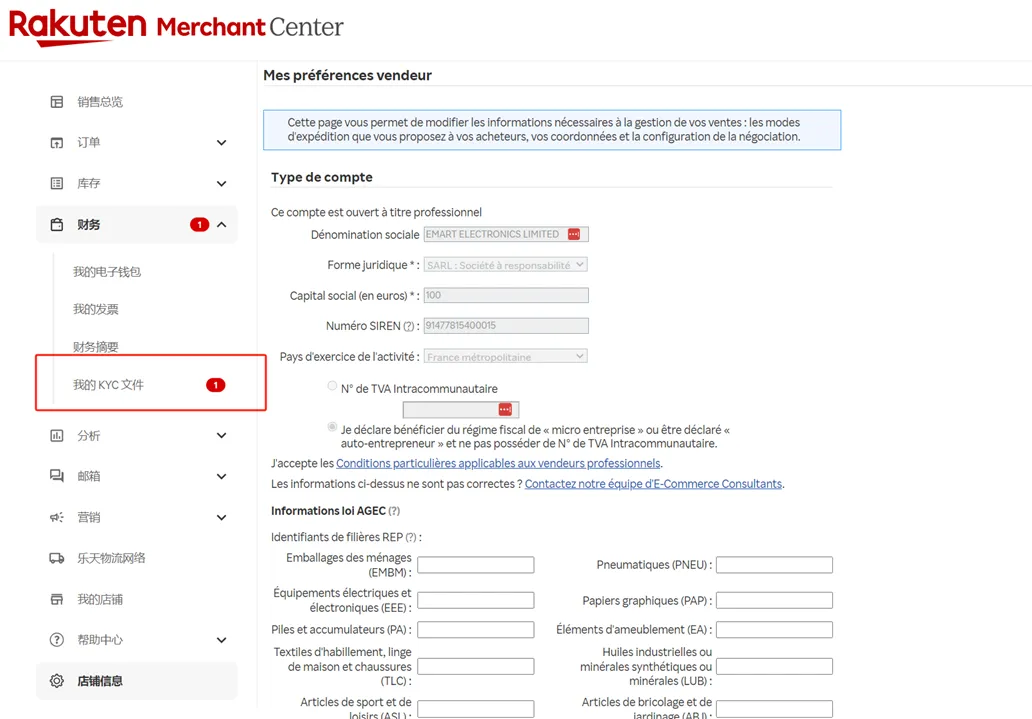This screenshot has height=719, width=1032.
Task: Collapse the 财务 finance section chevron
Action: coord(221,225)
